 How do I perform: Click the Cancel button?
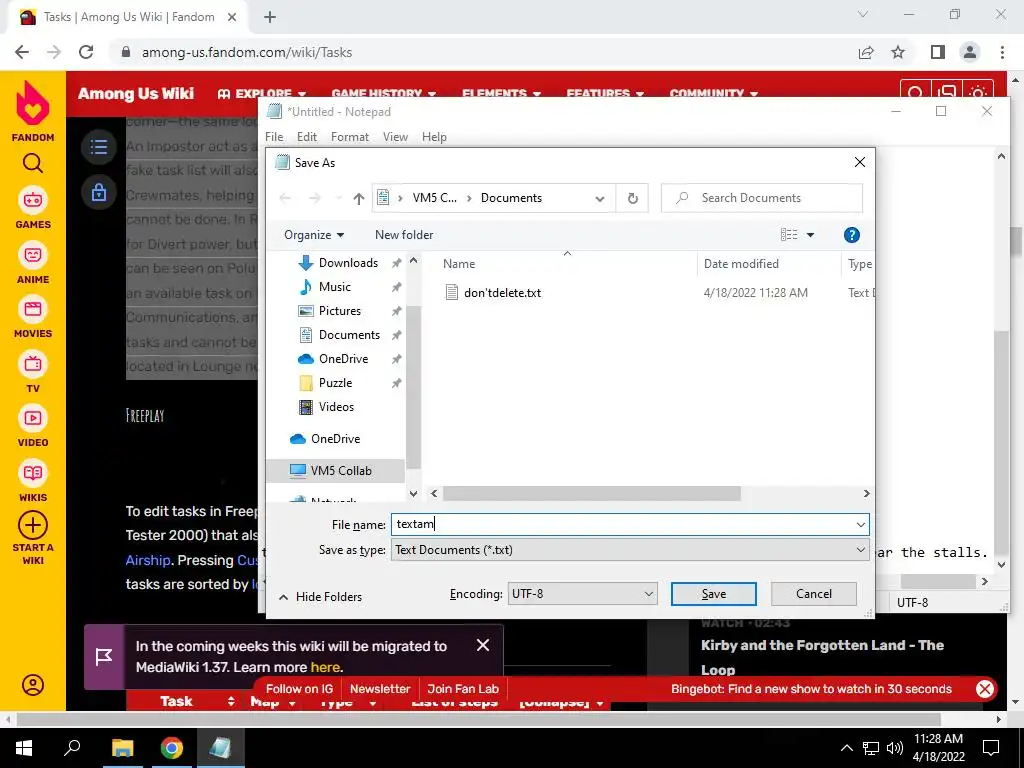[814, 594]
